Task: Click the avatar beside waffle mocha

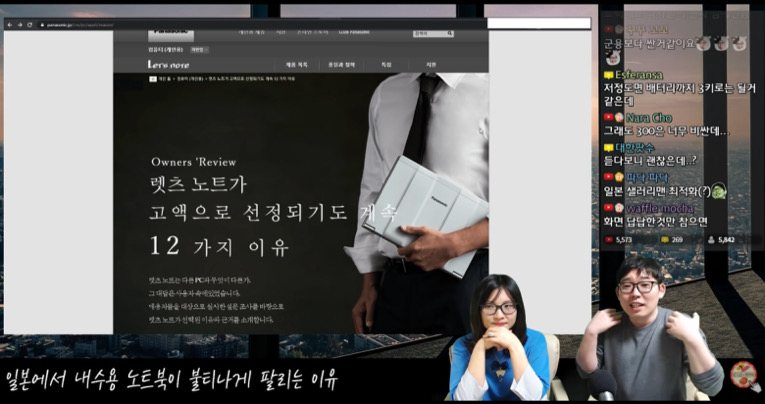Action: pos(619,208)
